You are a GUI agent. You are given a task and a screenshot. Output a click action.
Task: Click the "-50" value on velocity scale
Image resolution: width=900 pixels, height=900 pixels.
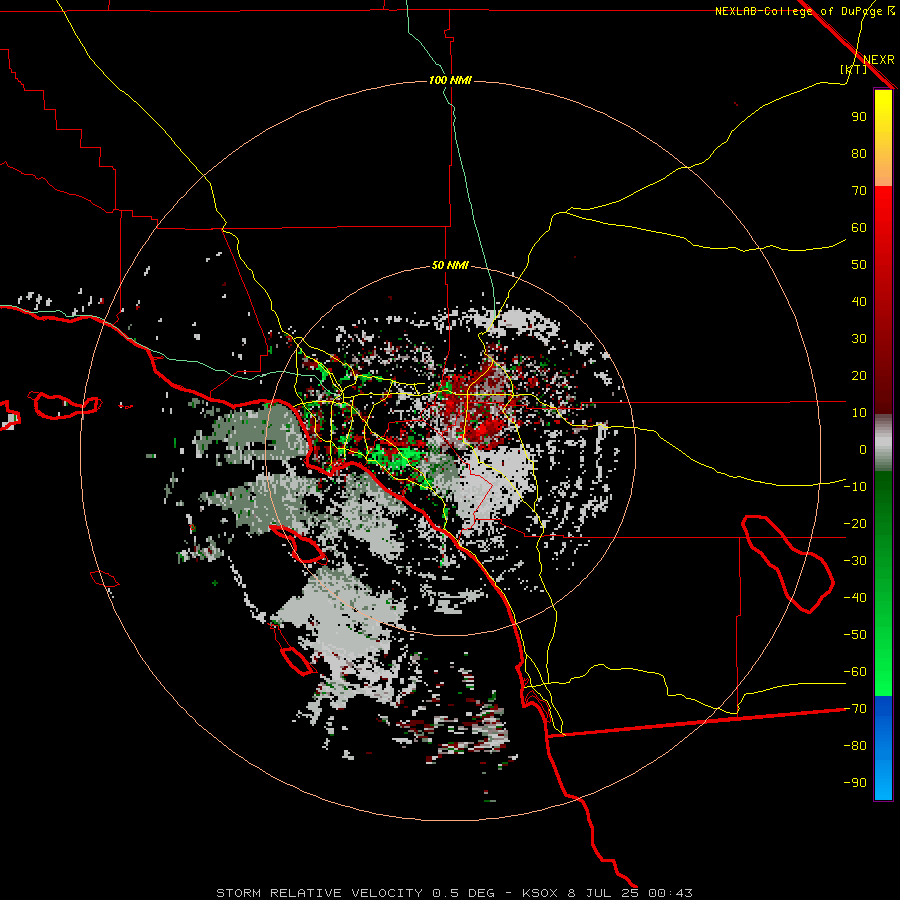coord(855,635)
